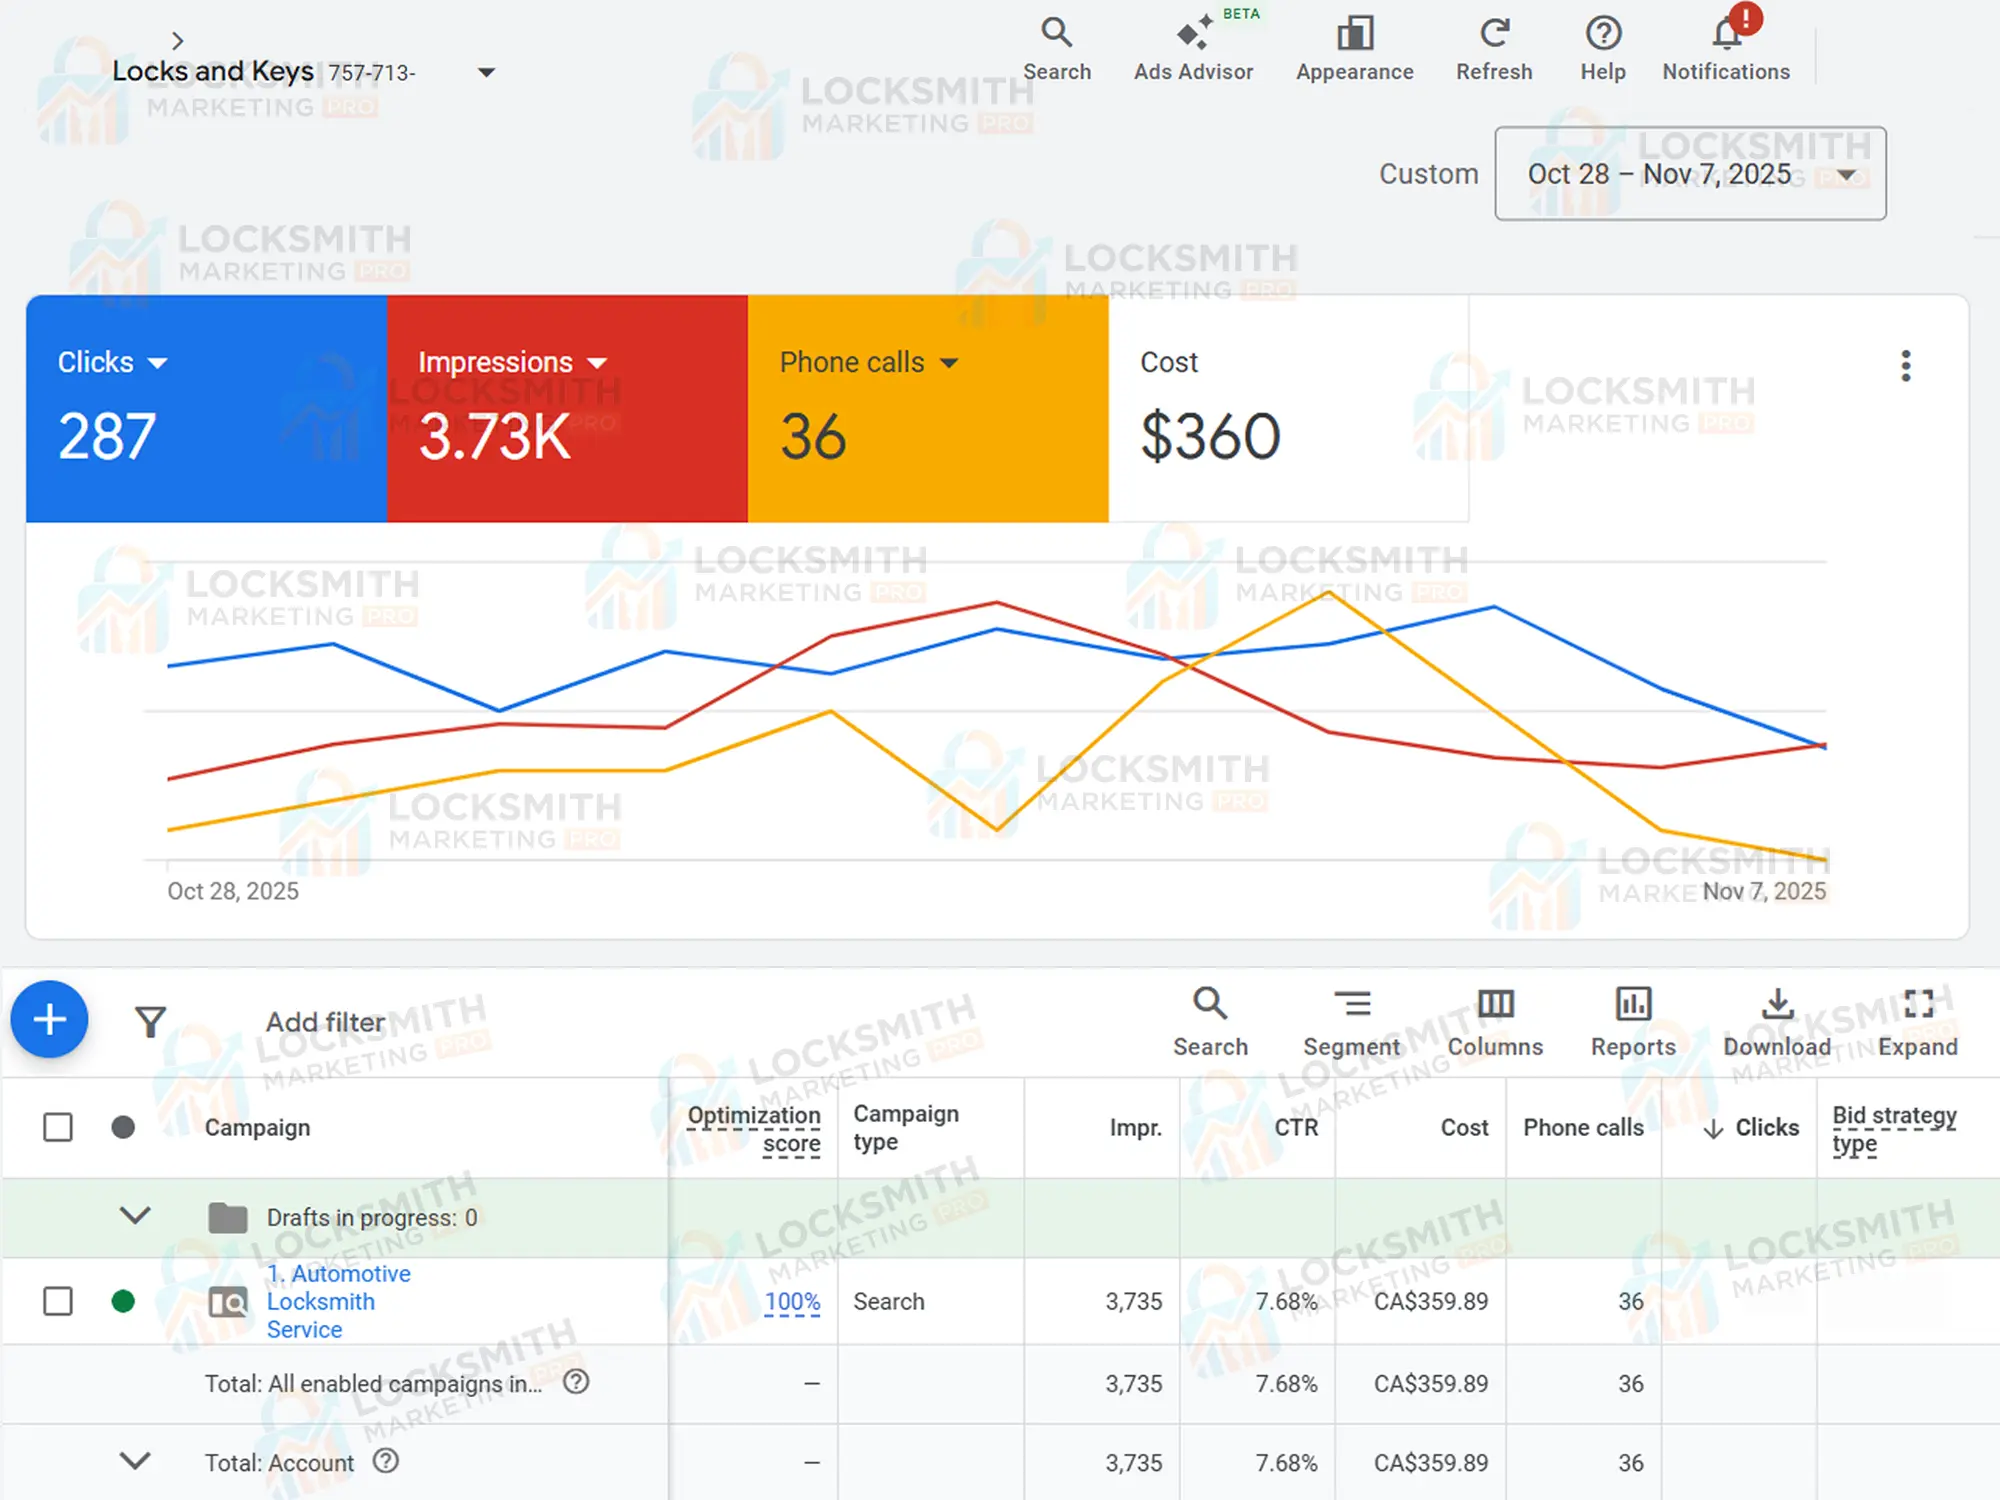Toggle the select-all checkbox in the table header
2000x1500 pixels.
[x=57, y=1127]
